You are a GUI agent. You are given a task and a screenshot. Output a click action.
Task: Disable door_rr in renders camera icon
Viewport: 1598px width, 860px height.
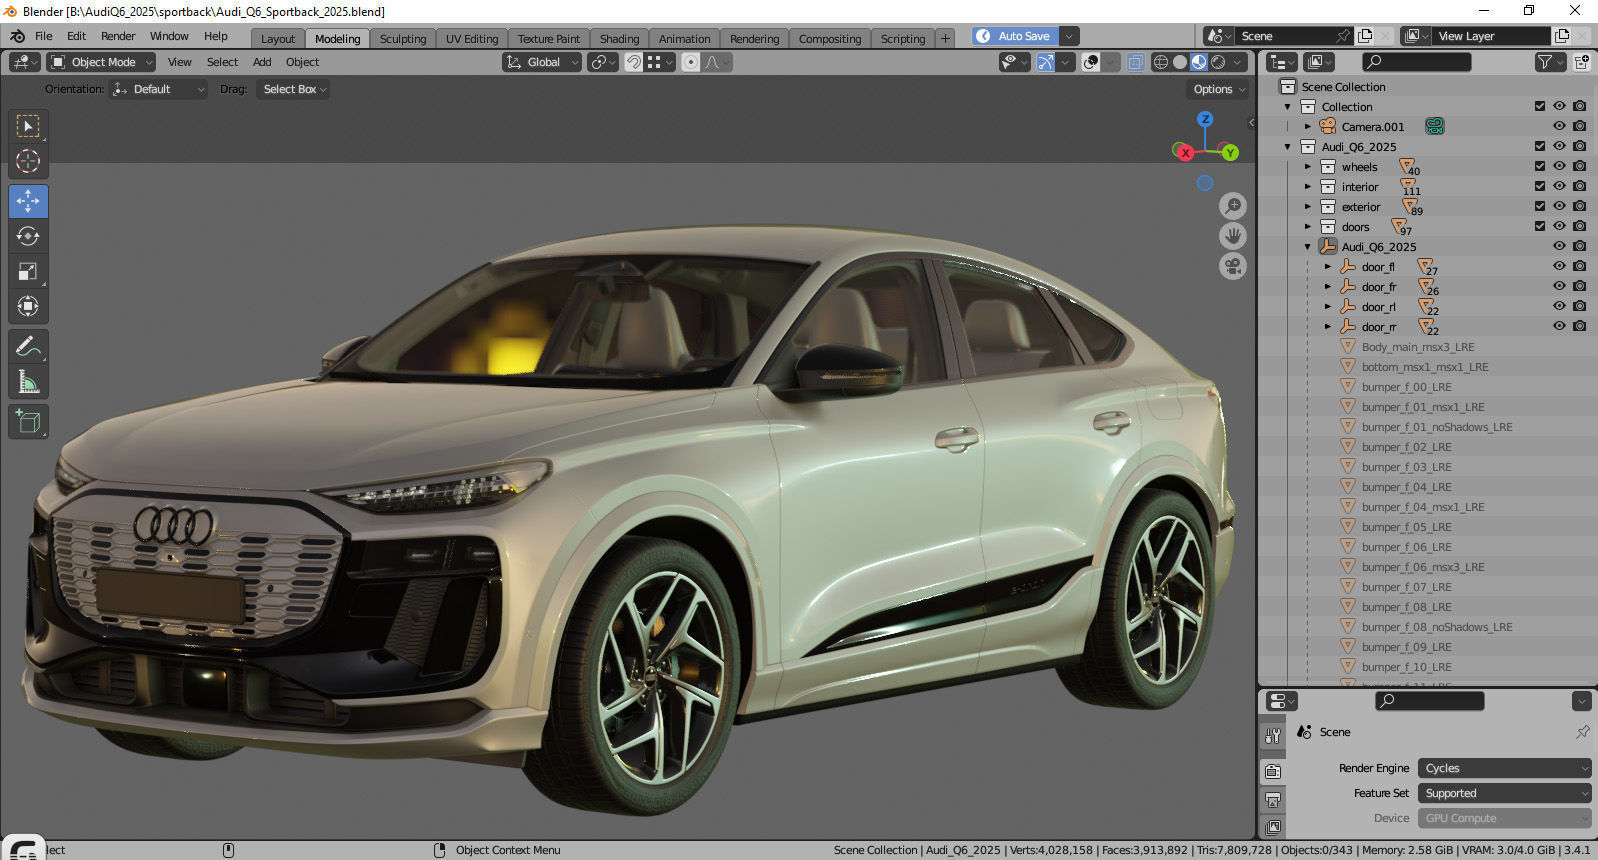coord(1579,326)
